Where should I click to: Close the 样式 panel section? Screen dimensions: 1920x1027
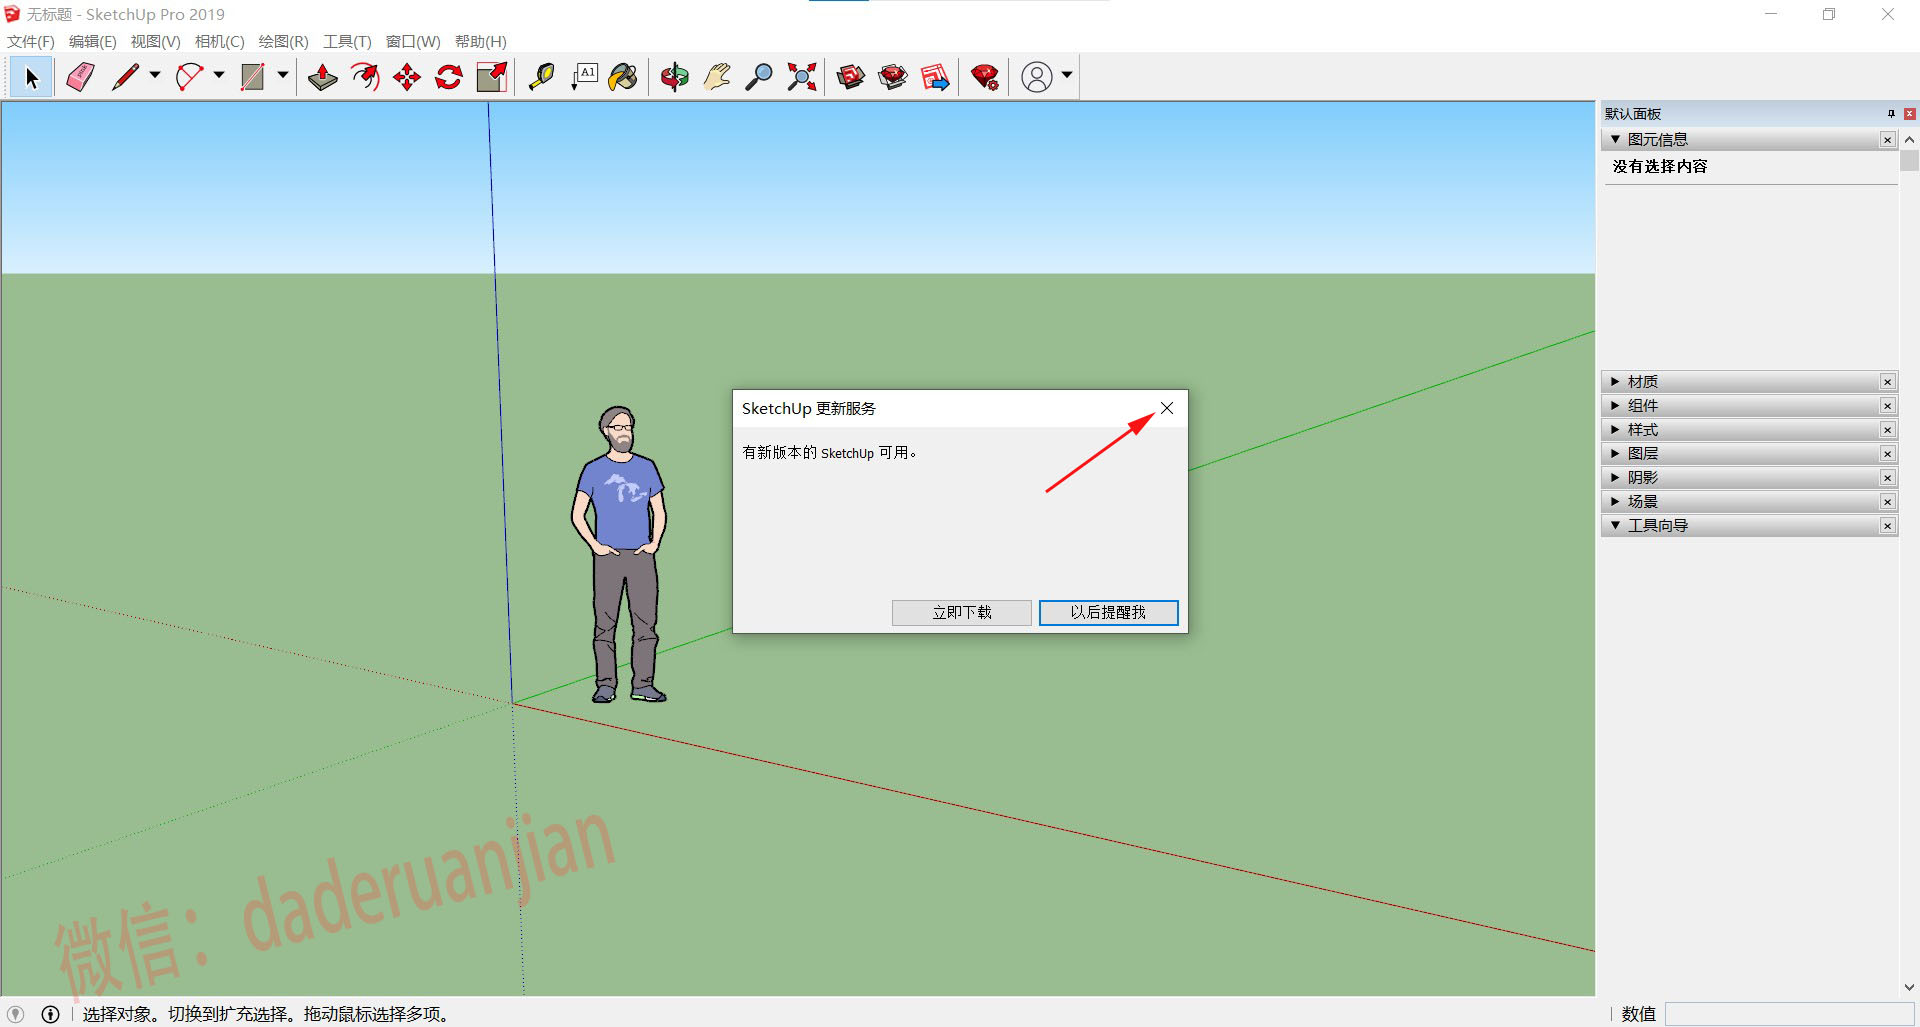pyautogui.click(x=1888, y=429)
